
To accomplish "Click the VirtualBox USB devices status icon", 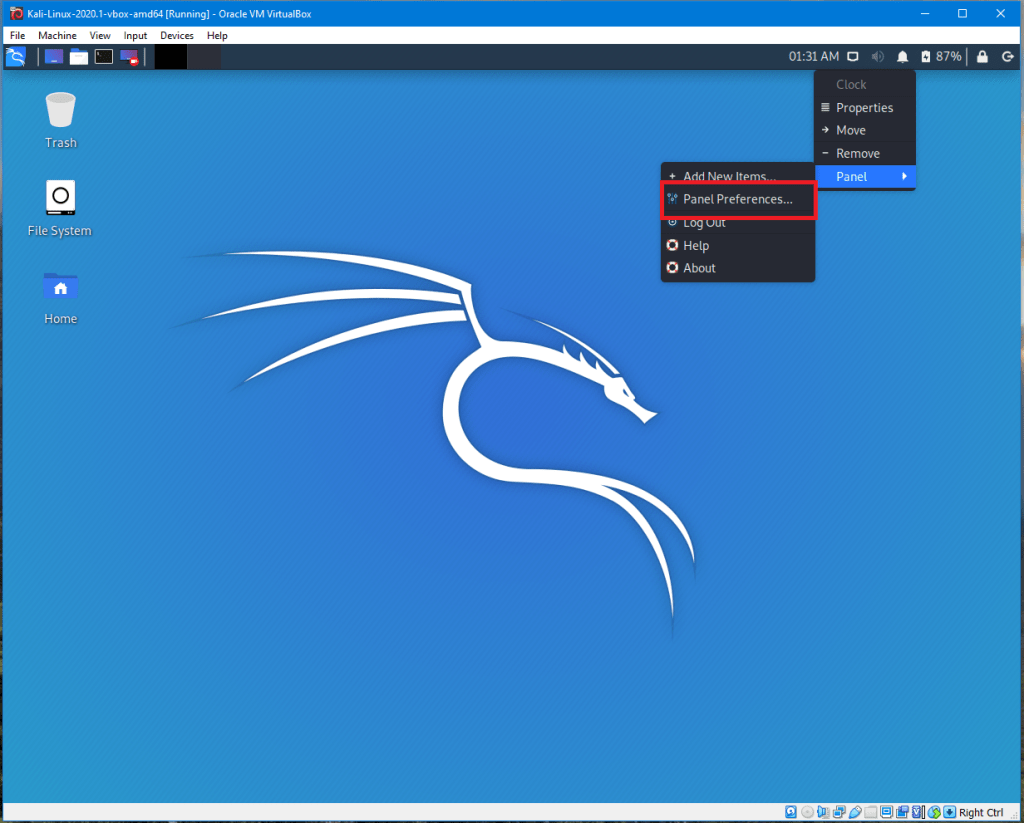I will [x=855, y=812].
